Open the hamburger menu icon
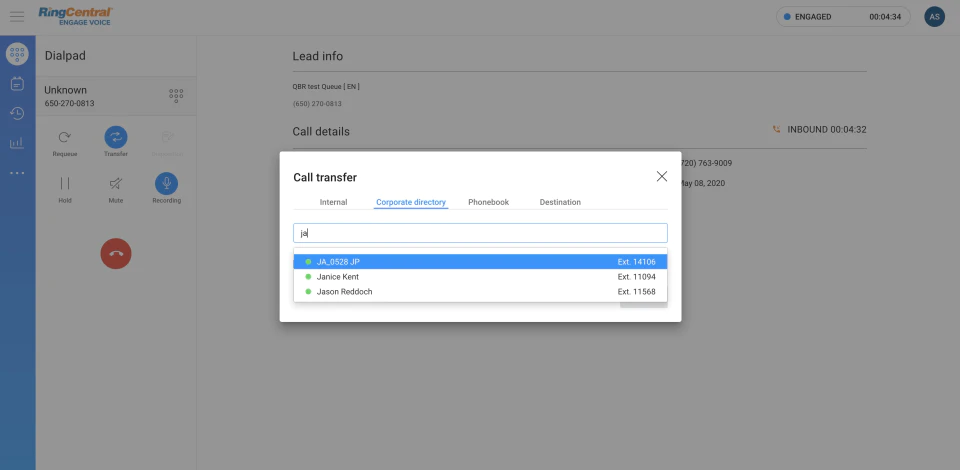The height and width of the screenshot is (470, 960). click(17, 17)
